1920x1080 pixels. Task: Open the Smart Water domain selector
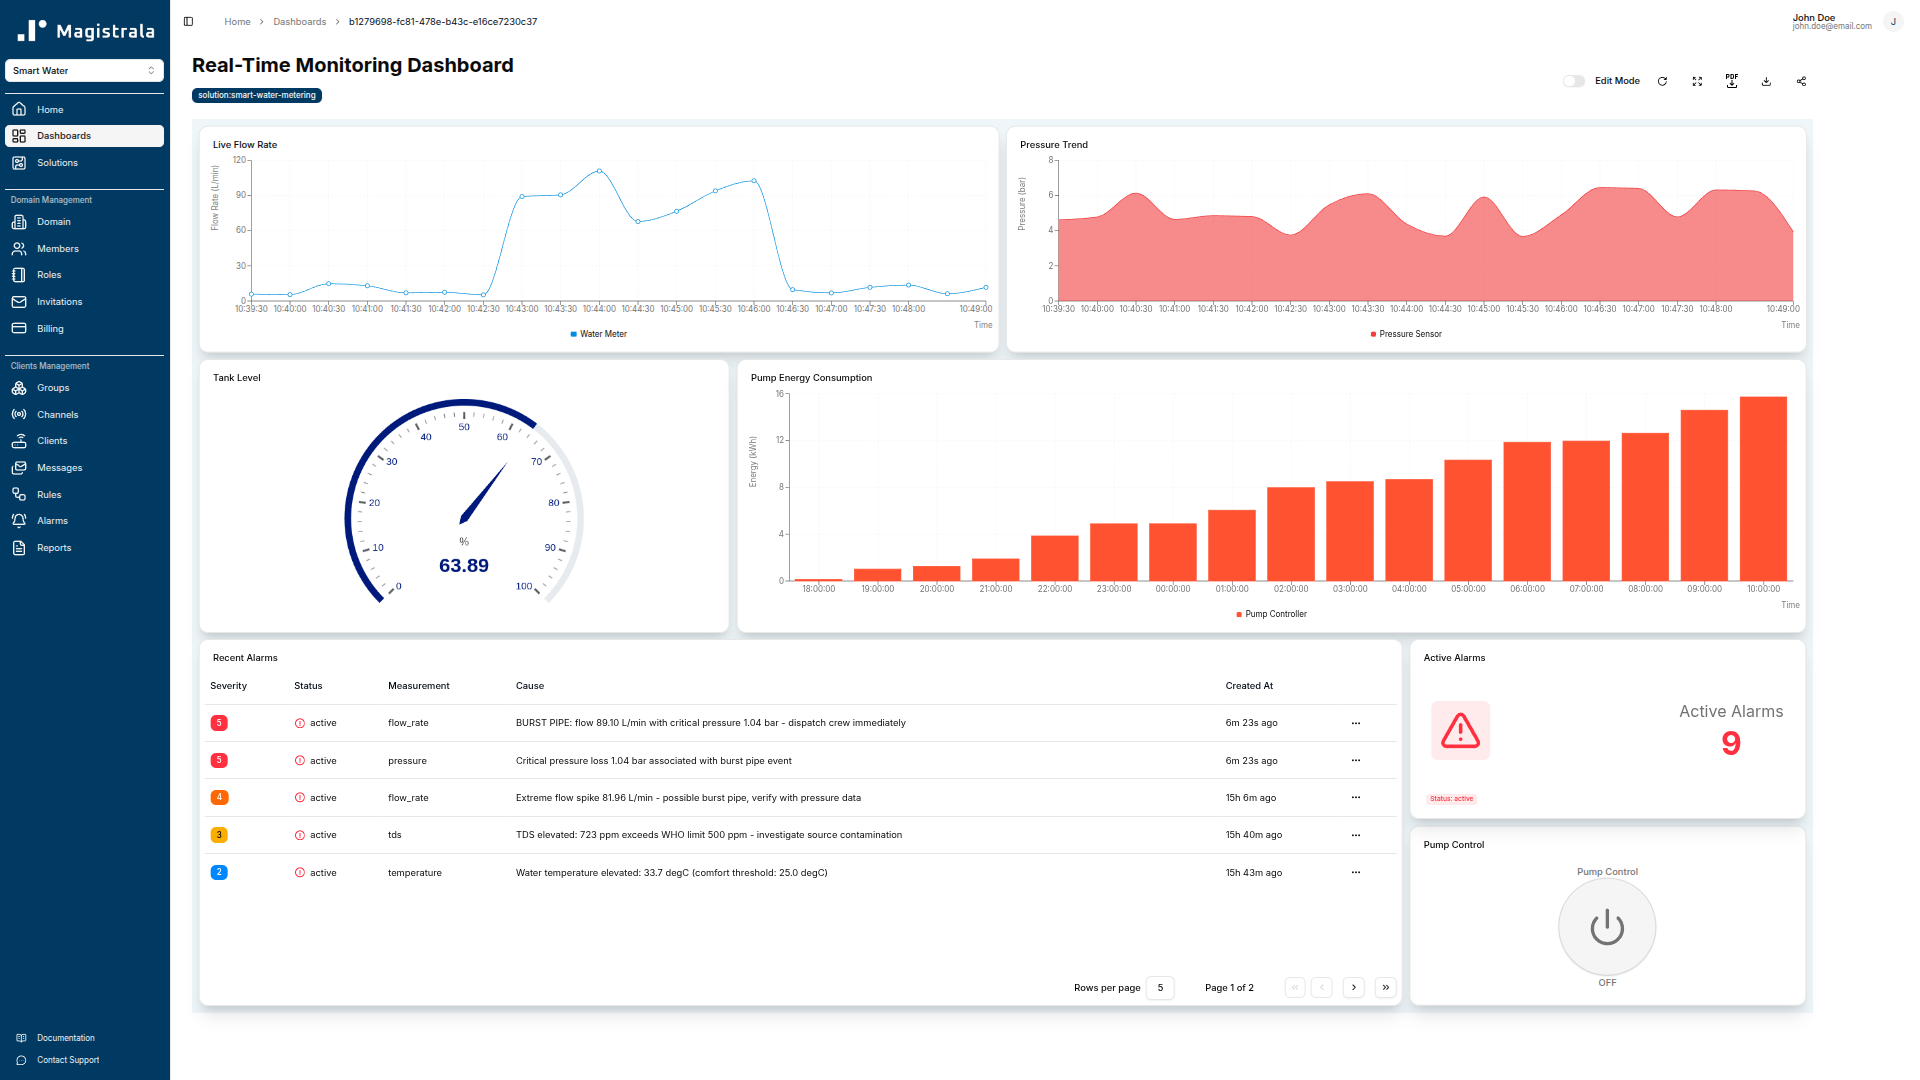coord(84,70)
